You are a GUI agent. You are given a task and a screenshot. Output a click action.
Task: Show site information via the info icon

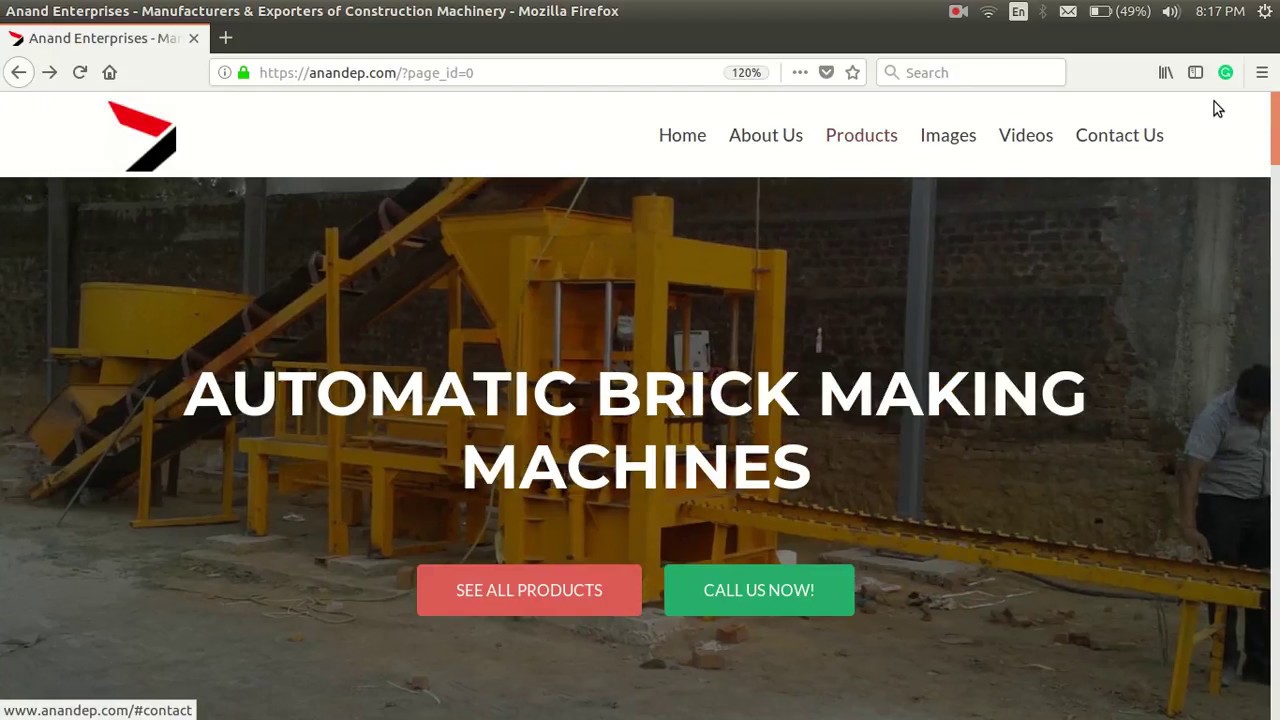[x=225, y=72]
